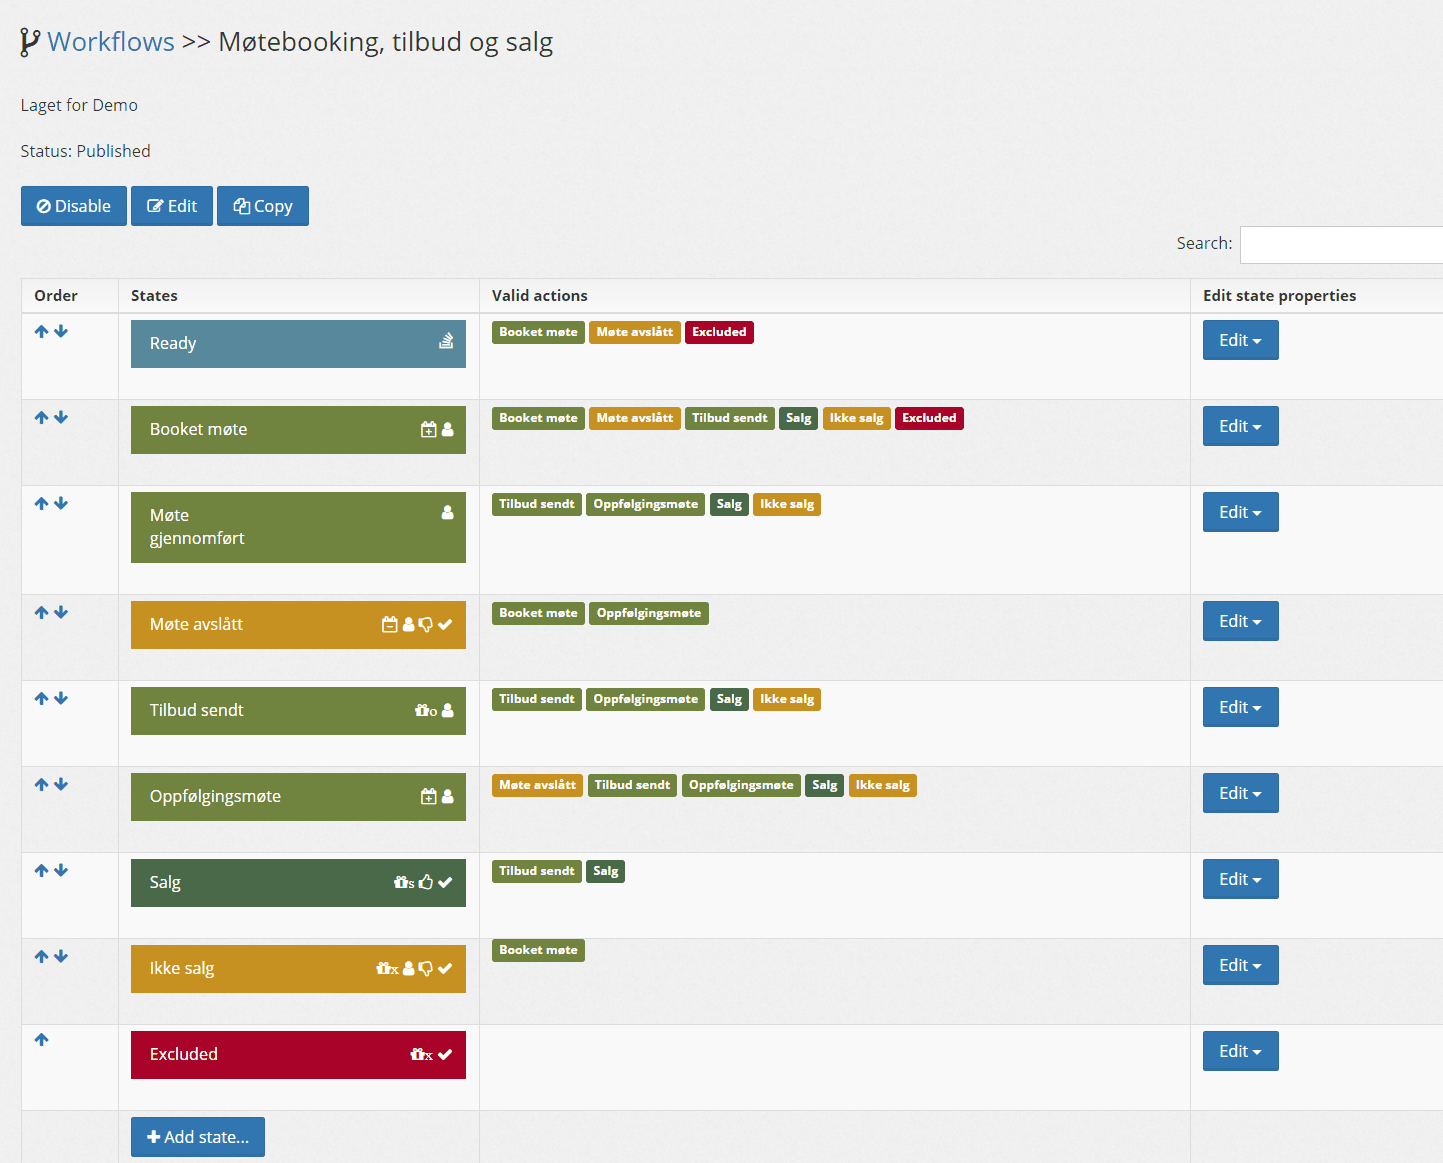The height and width of the screenshot is (1163, 1443).
Task: Click thumbs-down icon in Møte avslått state
Action: (426, 624)
